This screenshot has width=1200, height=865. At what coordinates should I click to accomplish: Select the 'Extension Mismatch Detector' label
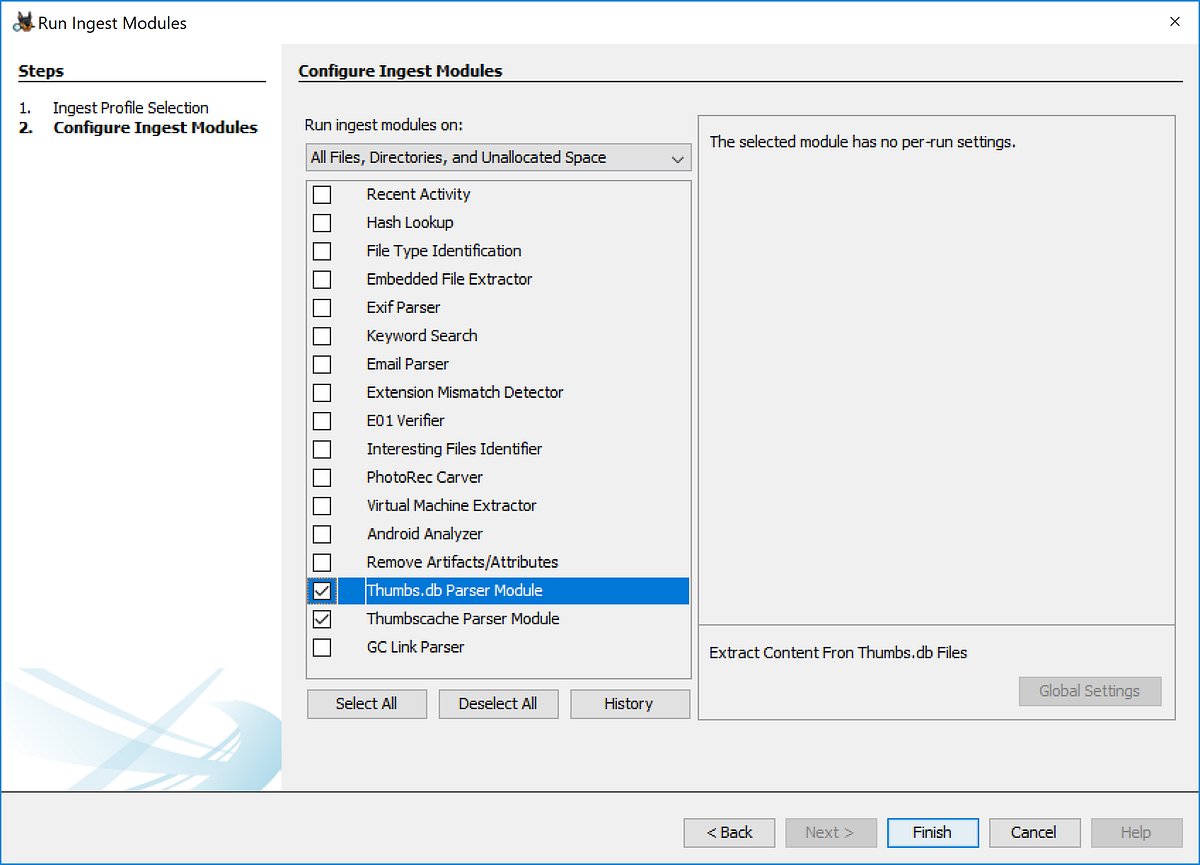[x=465, y=392]
